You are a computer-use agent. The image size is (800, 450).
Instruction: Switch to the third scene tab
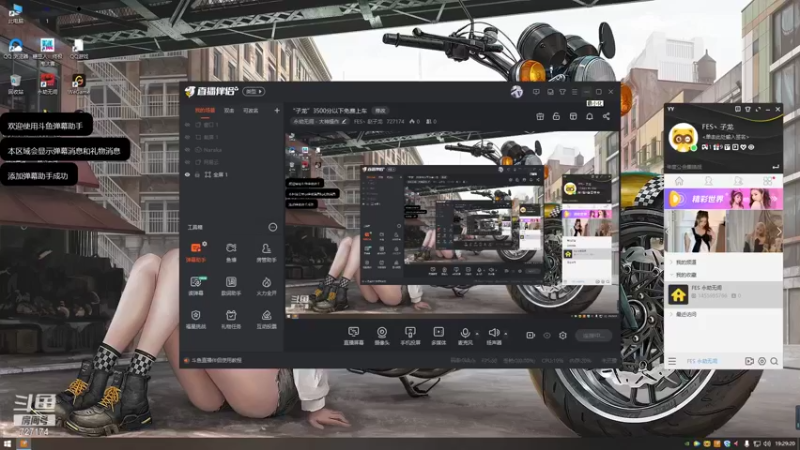[251, 111]
